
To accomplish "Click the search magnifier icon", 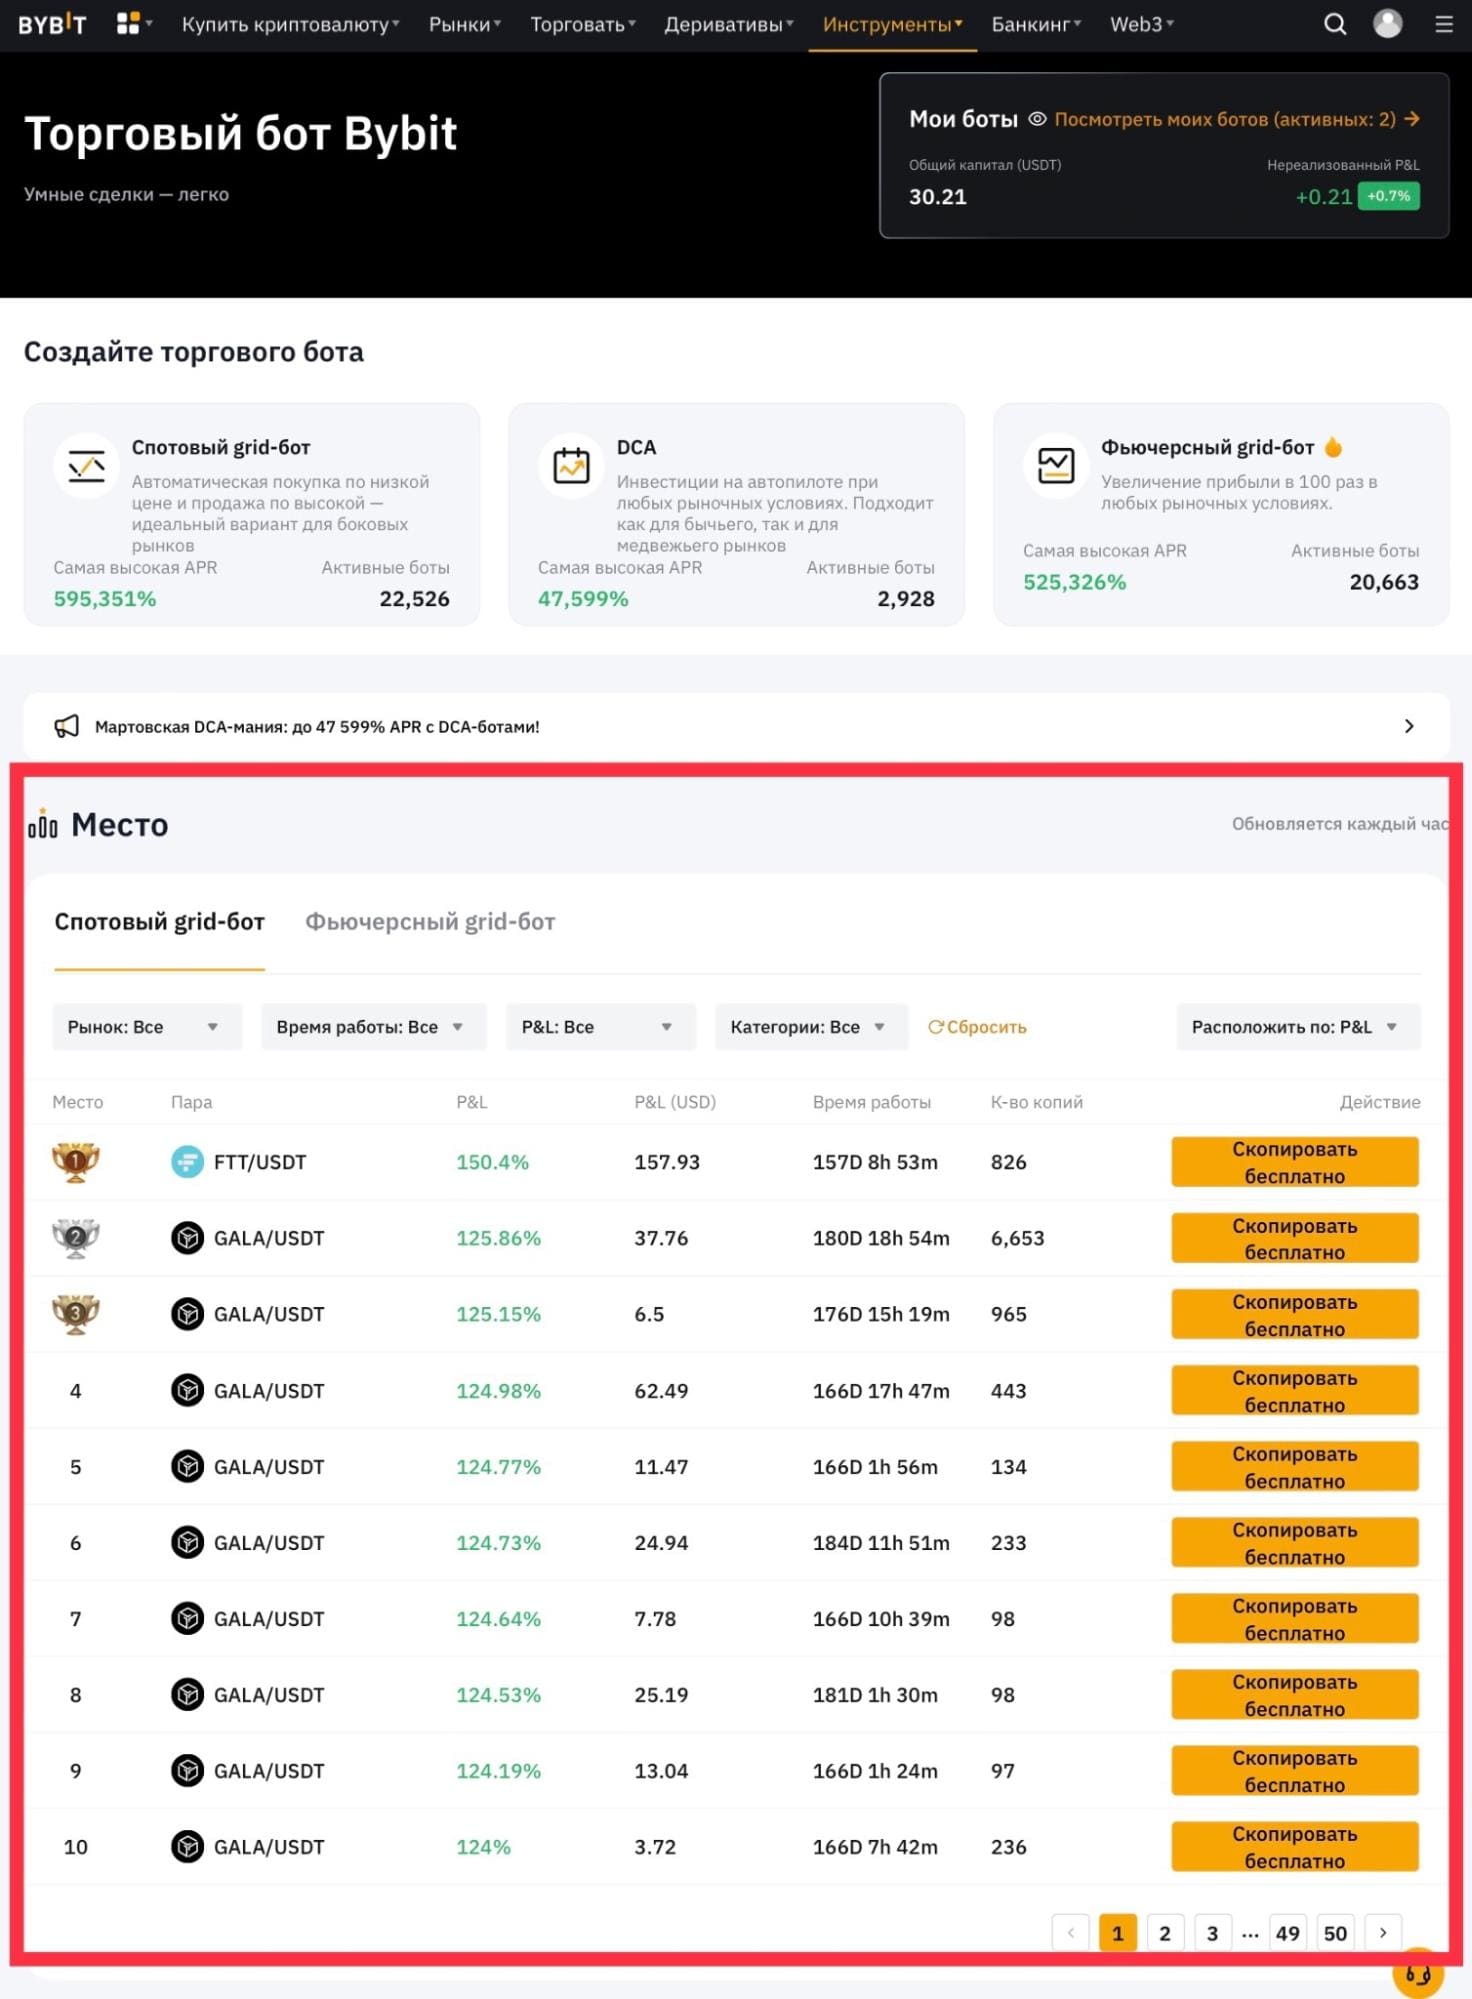I will coord(1334,24).
